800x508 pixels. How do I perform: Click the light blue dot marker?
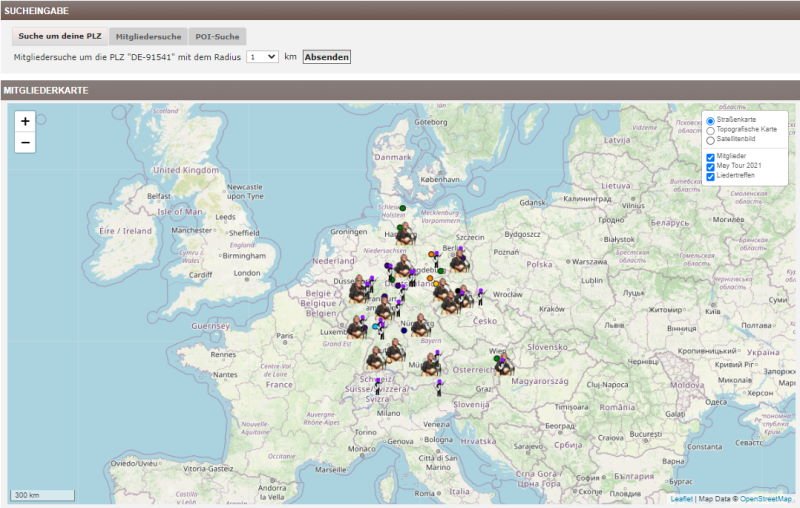(x=375, y=326)
